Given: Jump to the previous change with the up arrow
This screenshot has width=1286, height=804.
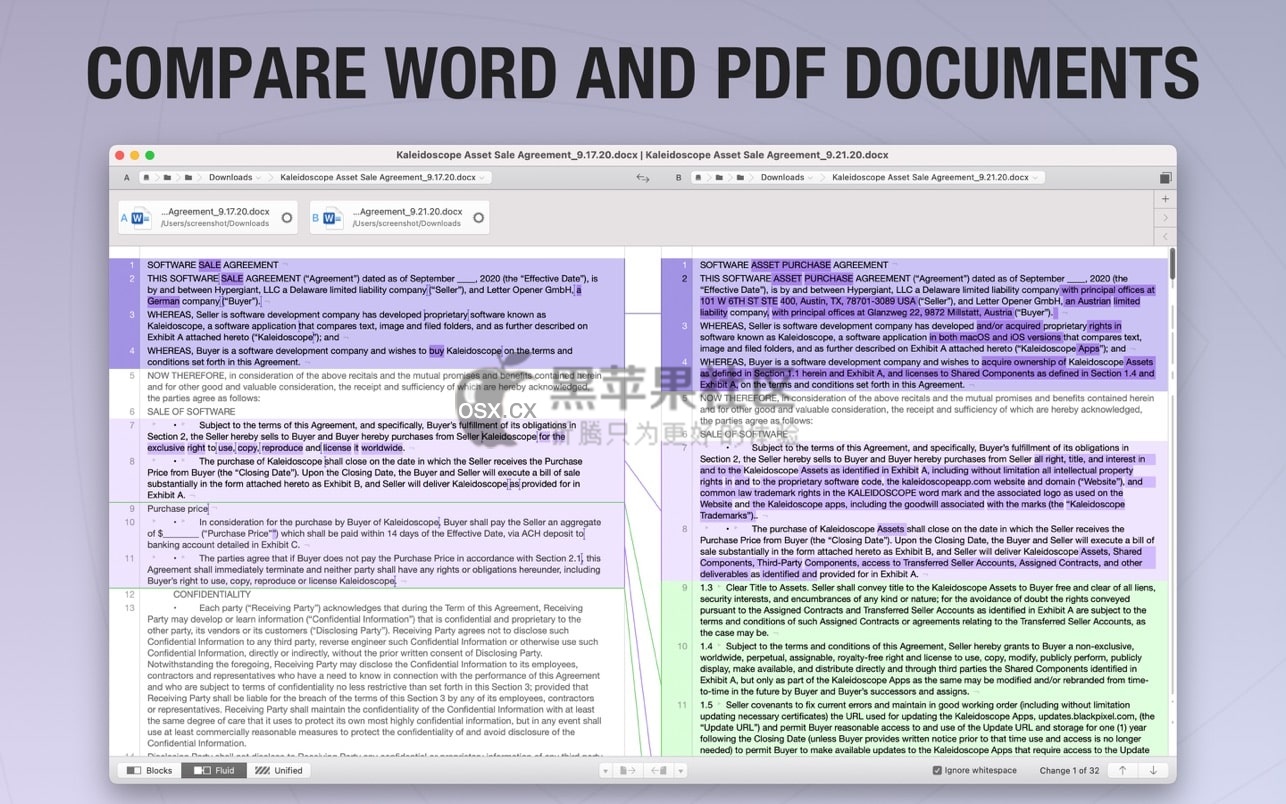Looking at the screenshot, I should pos(1122,771).
